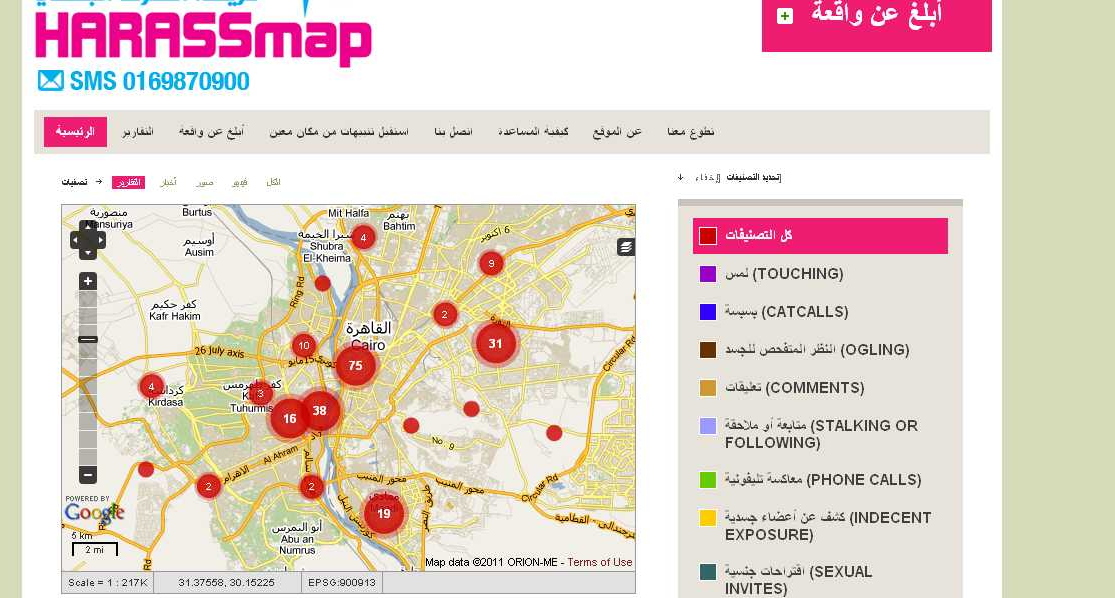The width and height of the screenshot is (1115, 598).
Task: Click the SMS envelope icon
Action: pos(50,80)
